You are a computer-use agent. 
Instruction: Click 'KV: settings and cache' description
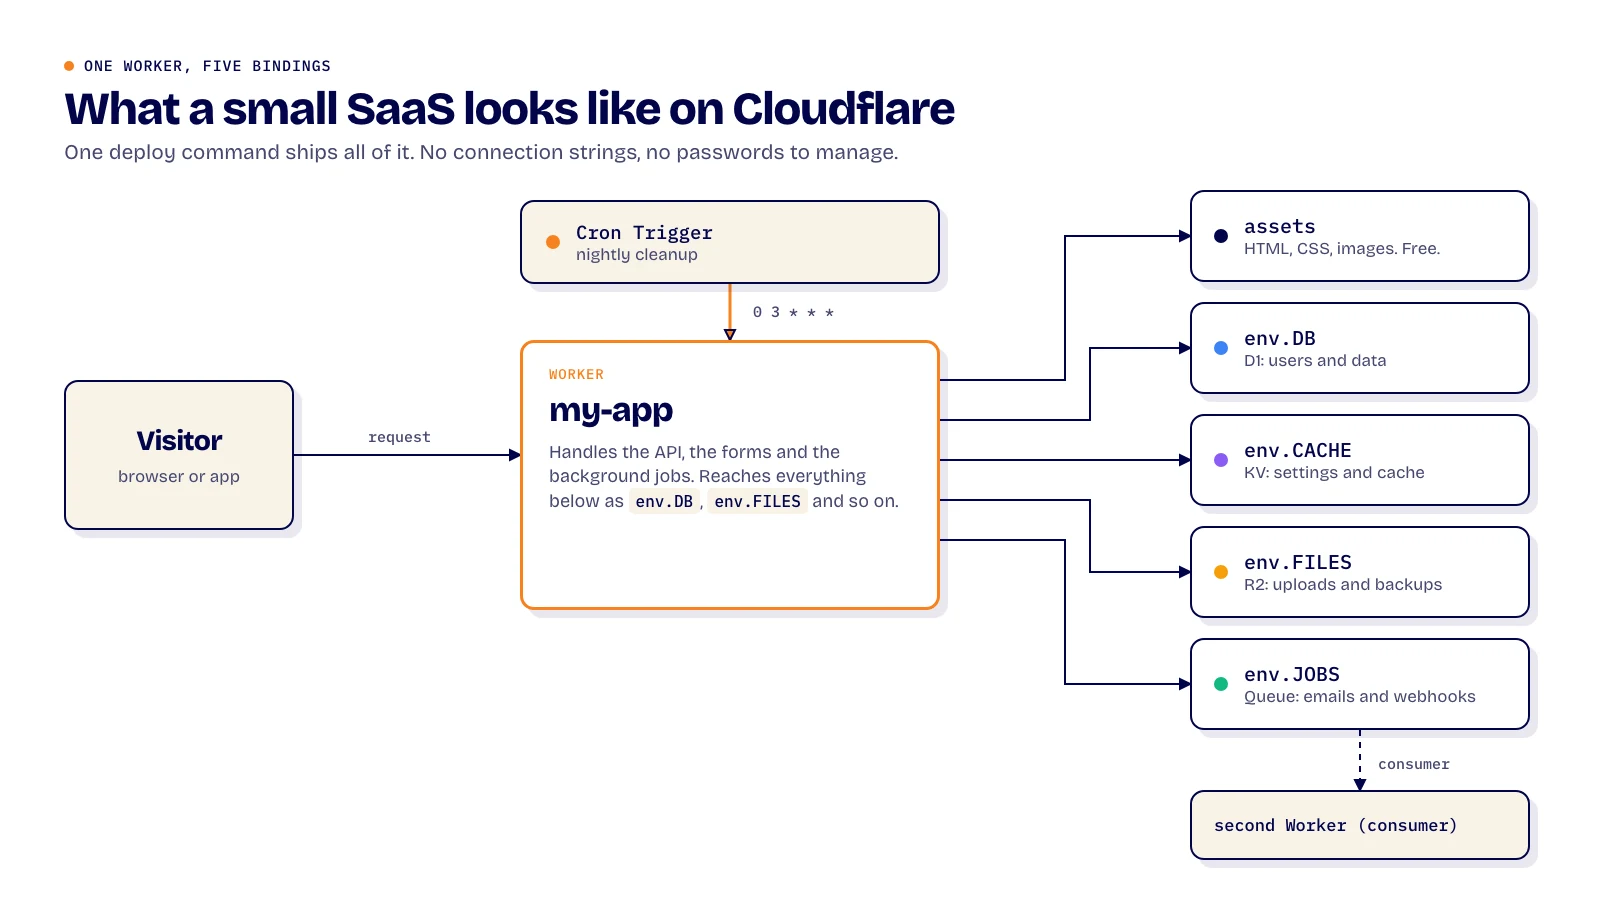(x=1334, y=473)
